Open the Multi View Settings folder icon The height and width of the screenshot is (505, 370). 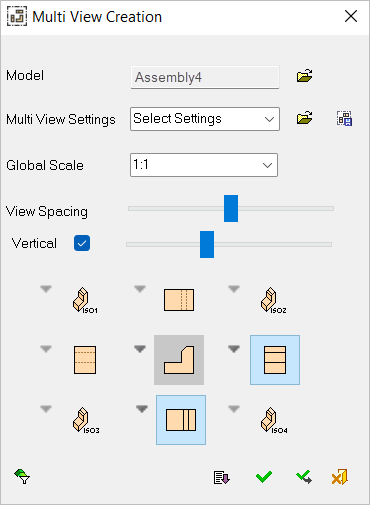click(x=304, y=118)
